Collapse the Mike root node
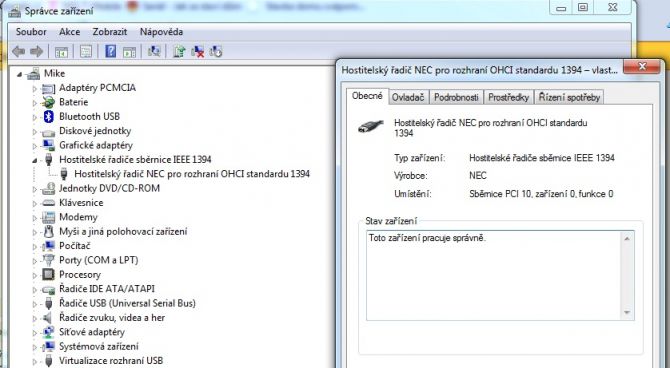This screenshot has width=670, height=368. 20,74
